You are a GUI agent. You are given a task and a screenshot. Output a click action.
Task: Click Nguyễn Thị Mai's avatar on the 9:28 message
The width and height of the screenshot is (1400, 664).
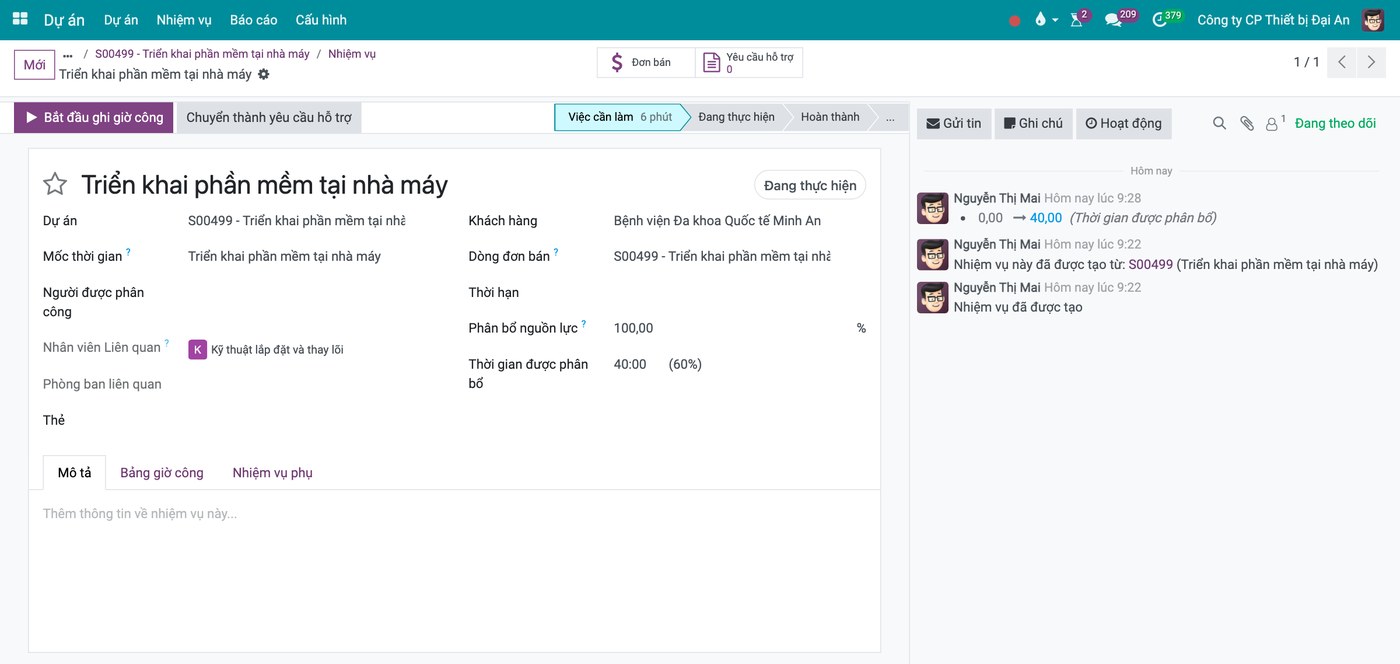tap(933, 208)
